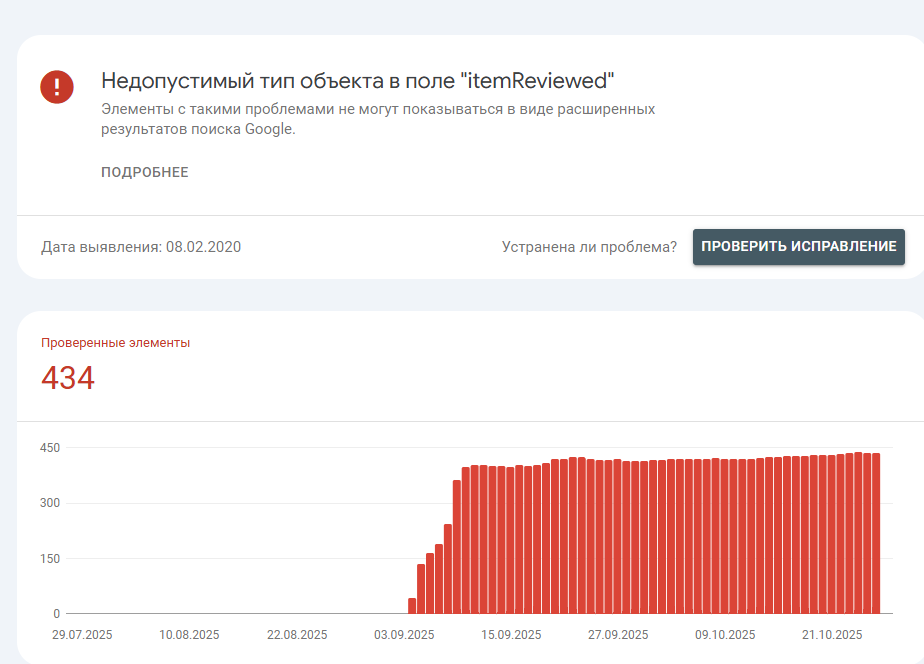Click the 15.09.2025 date axis label
This screenshot has width=924, height=664.
click(x=511, y=635)
